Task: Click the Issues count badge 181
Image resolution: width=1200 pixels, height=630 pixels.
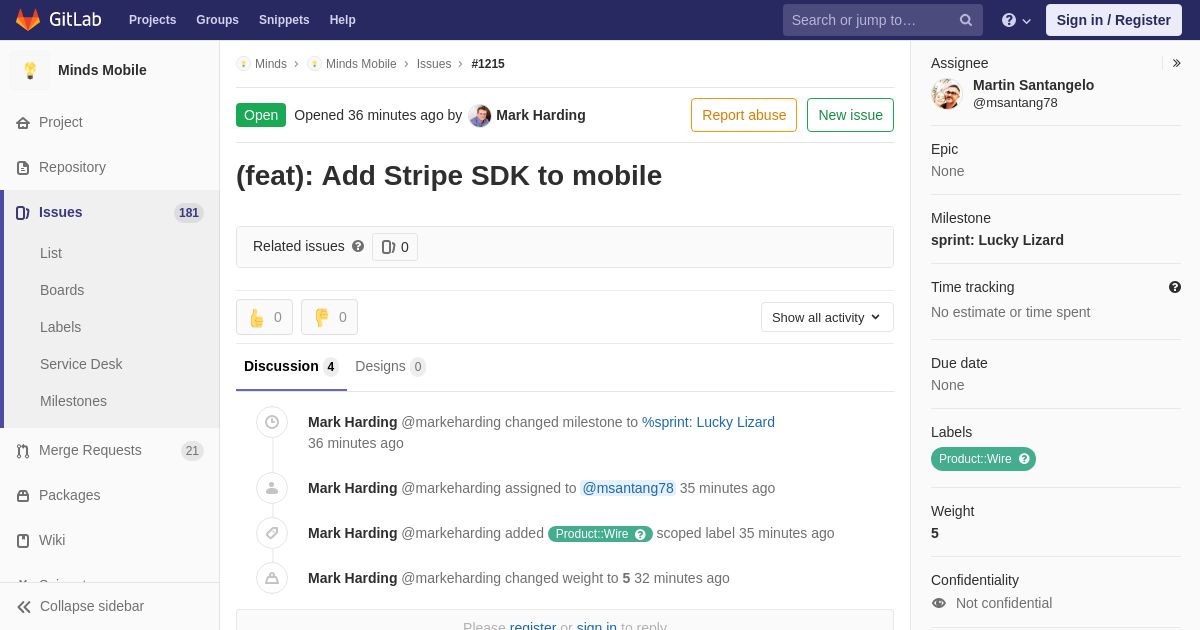Action: (189, 213)
